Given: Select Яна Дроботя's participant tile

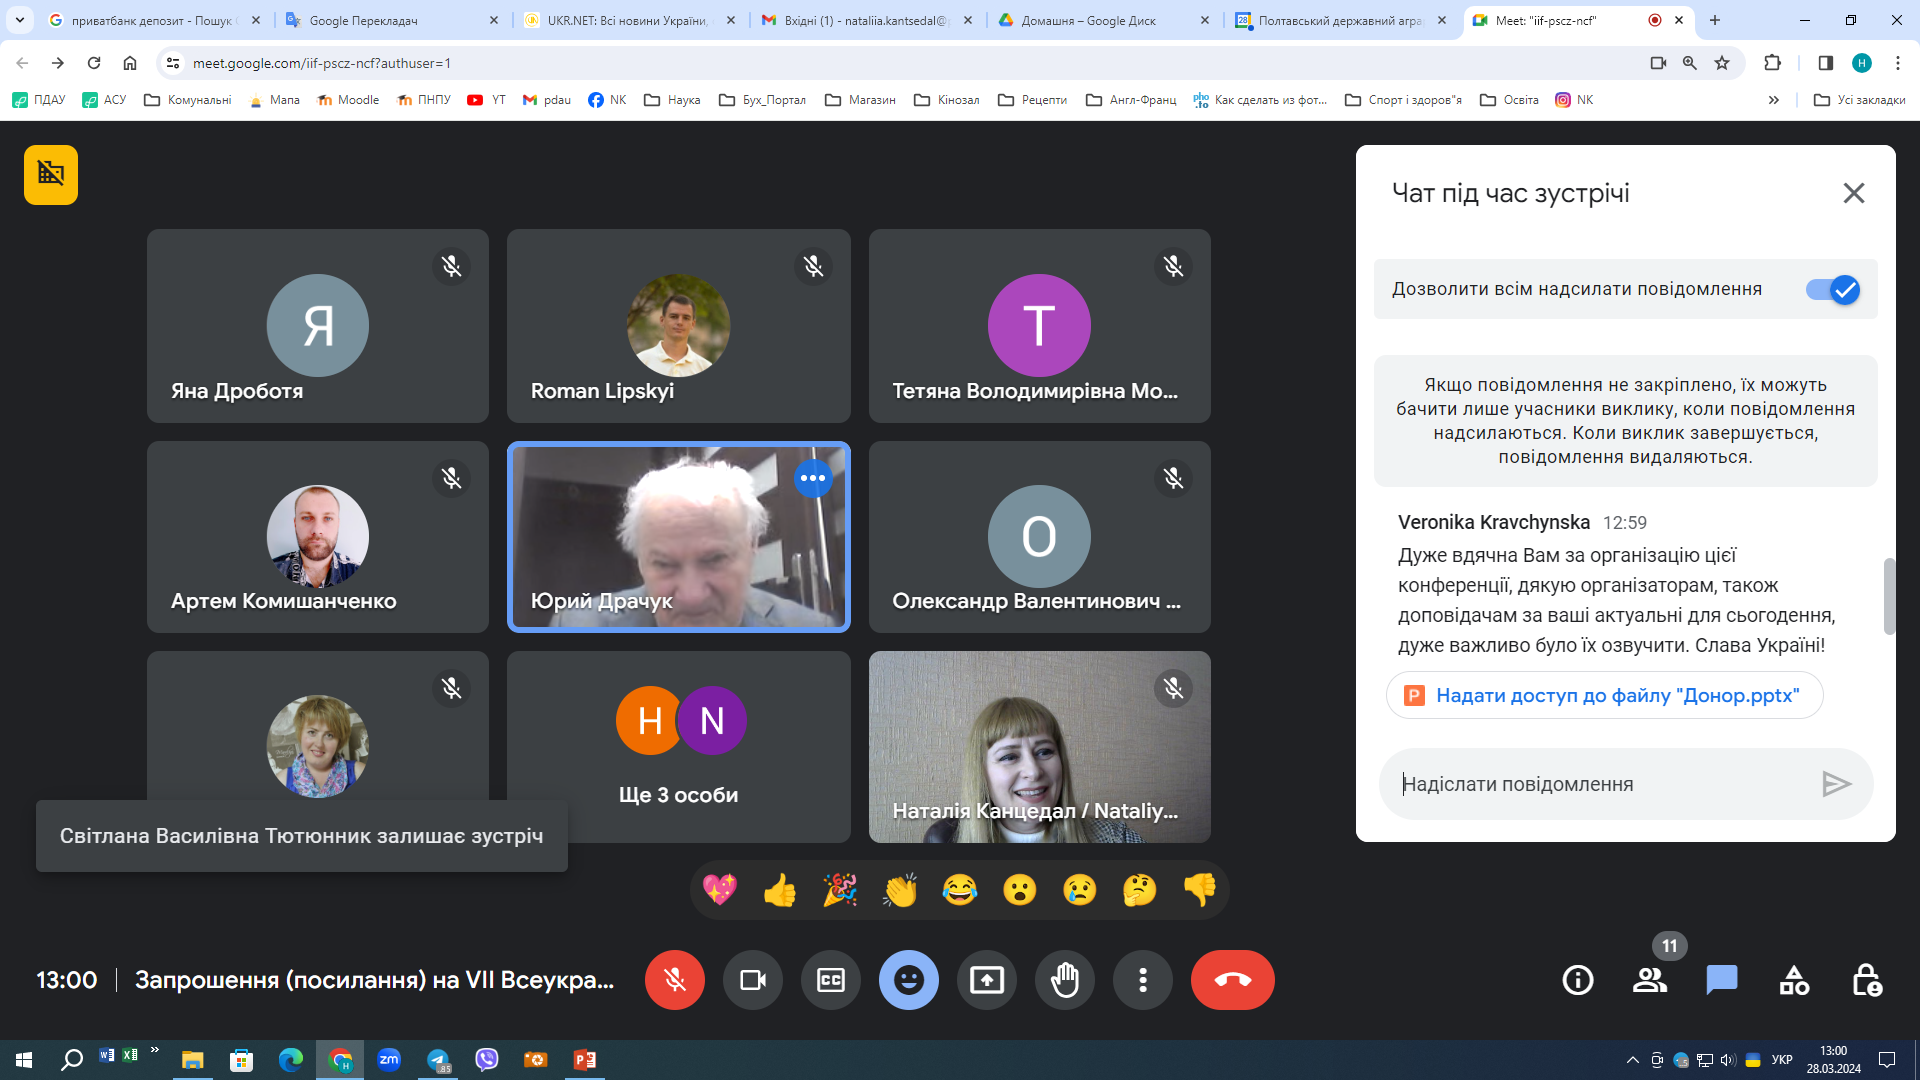Looking at the screenshot, I should 318,326.
